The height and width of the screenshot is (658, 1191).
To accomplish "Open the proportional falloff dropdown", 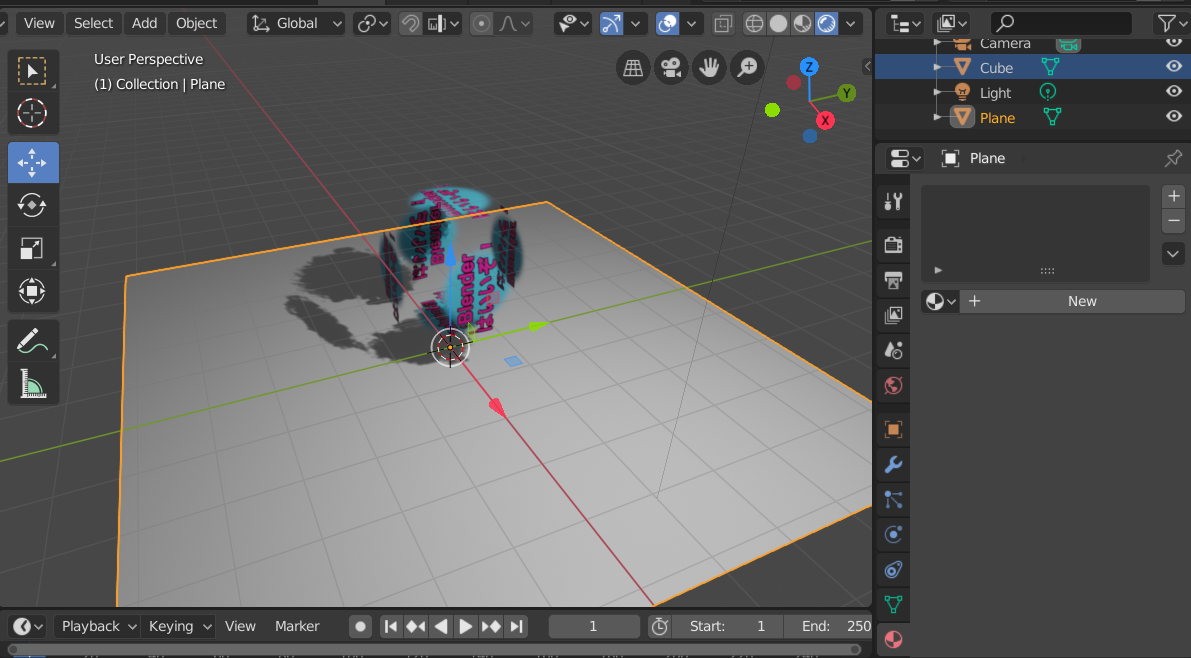I will (x=513, y=24).
